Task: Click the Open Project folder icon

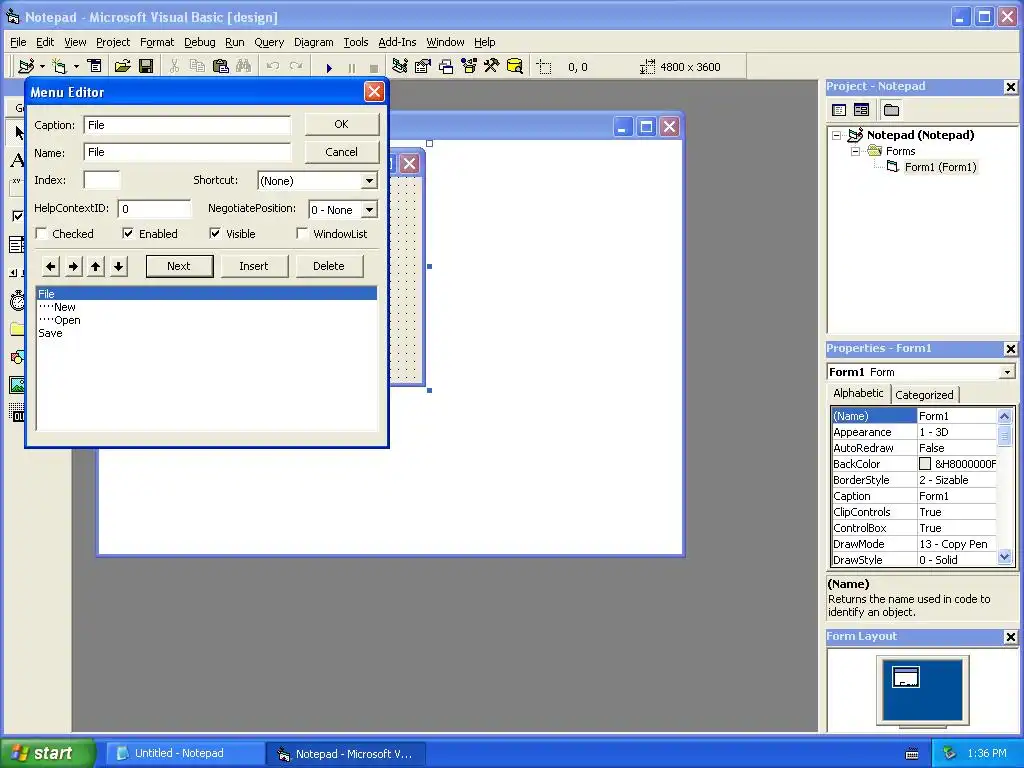Action: pyautogui.click(x=122, y=67)
